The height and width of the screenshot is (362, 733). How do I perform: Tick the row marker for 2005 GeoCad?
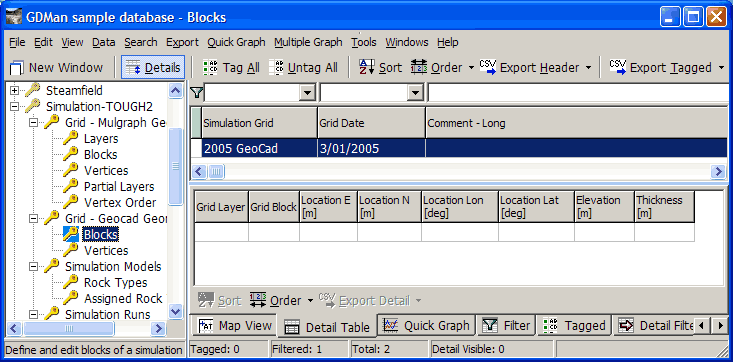pos(196,148)
